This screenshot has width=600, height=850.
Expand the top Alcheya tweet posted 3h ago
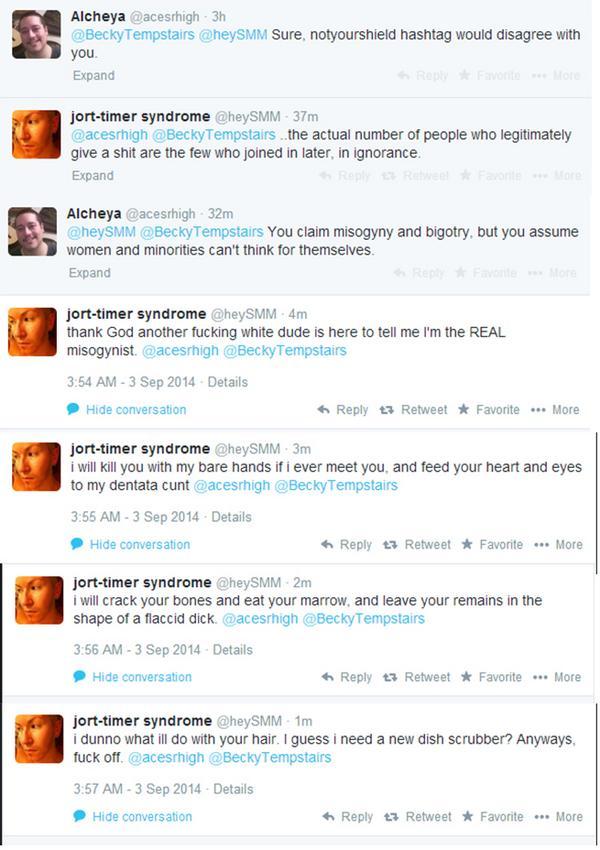click(93, 76)
